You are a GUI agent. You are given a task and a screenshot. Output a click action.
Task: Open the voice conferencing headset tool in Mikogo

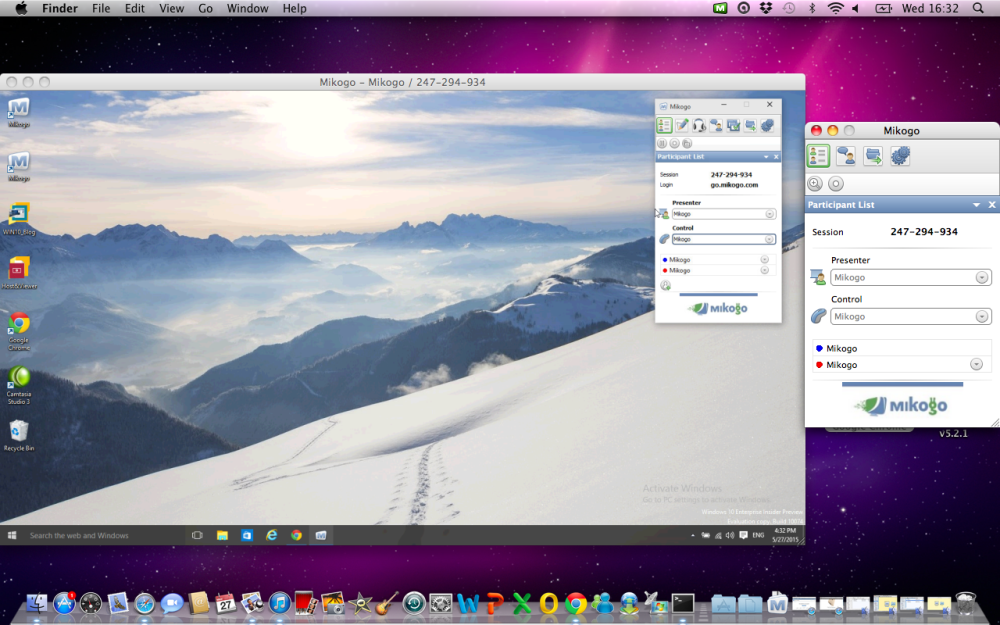click(699, 125)
